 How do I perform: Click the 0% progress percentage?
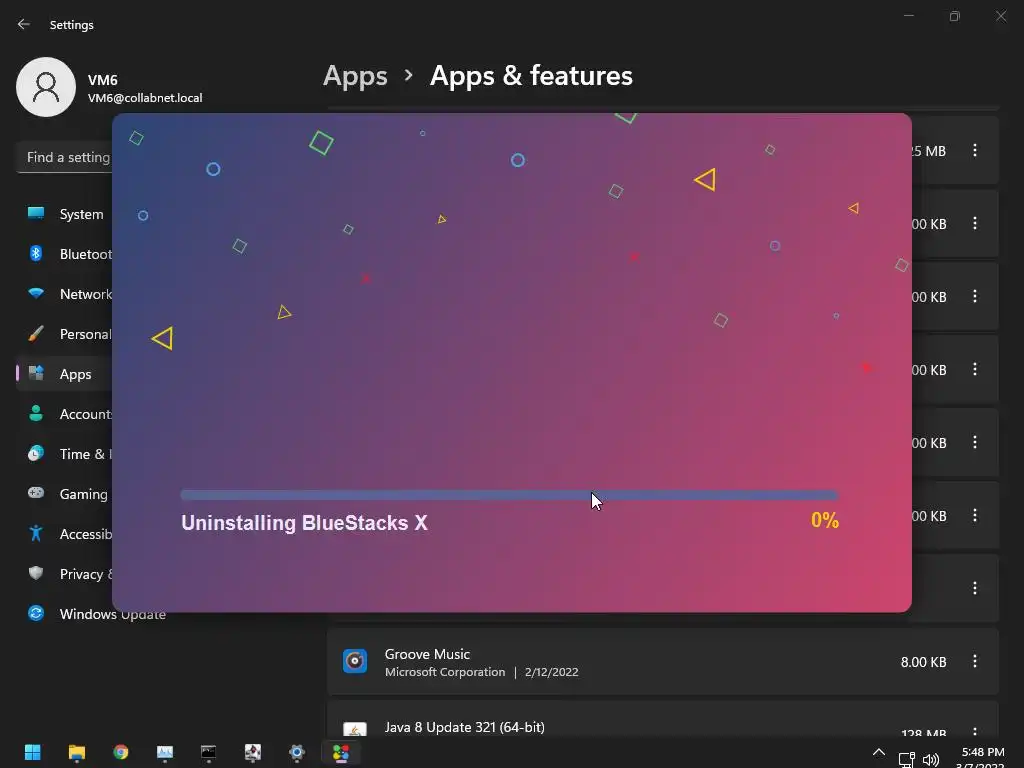click(825, 520)
